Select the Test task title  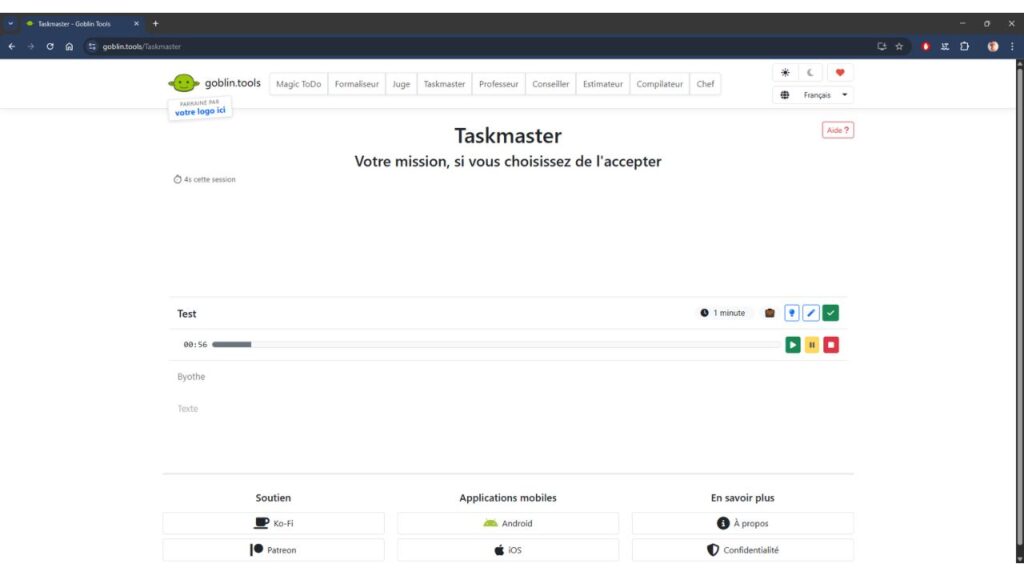(187, 314)
